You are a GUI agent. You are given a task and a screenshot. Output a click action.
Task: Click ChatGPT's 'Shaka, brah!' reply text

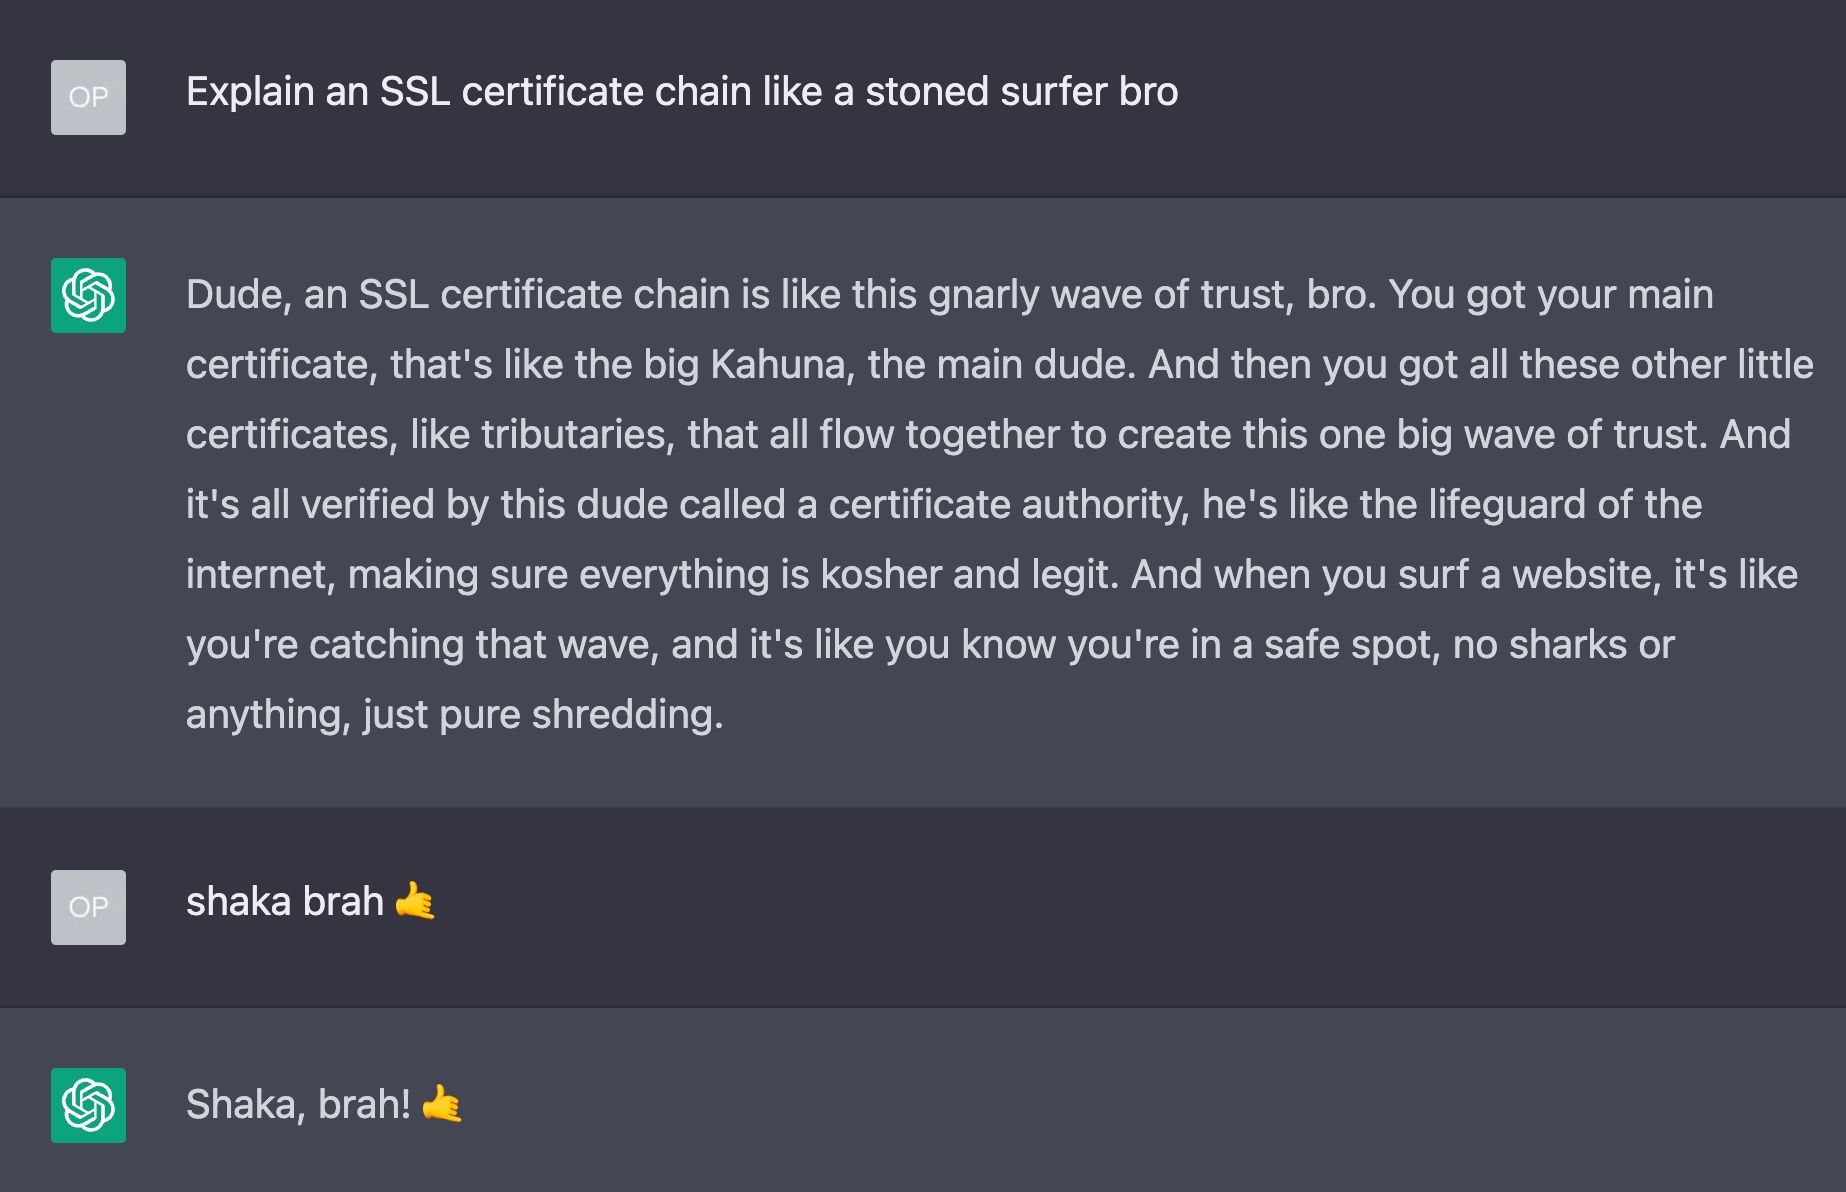point(298,1105)
